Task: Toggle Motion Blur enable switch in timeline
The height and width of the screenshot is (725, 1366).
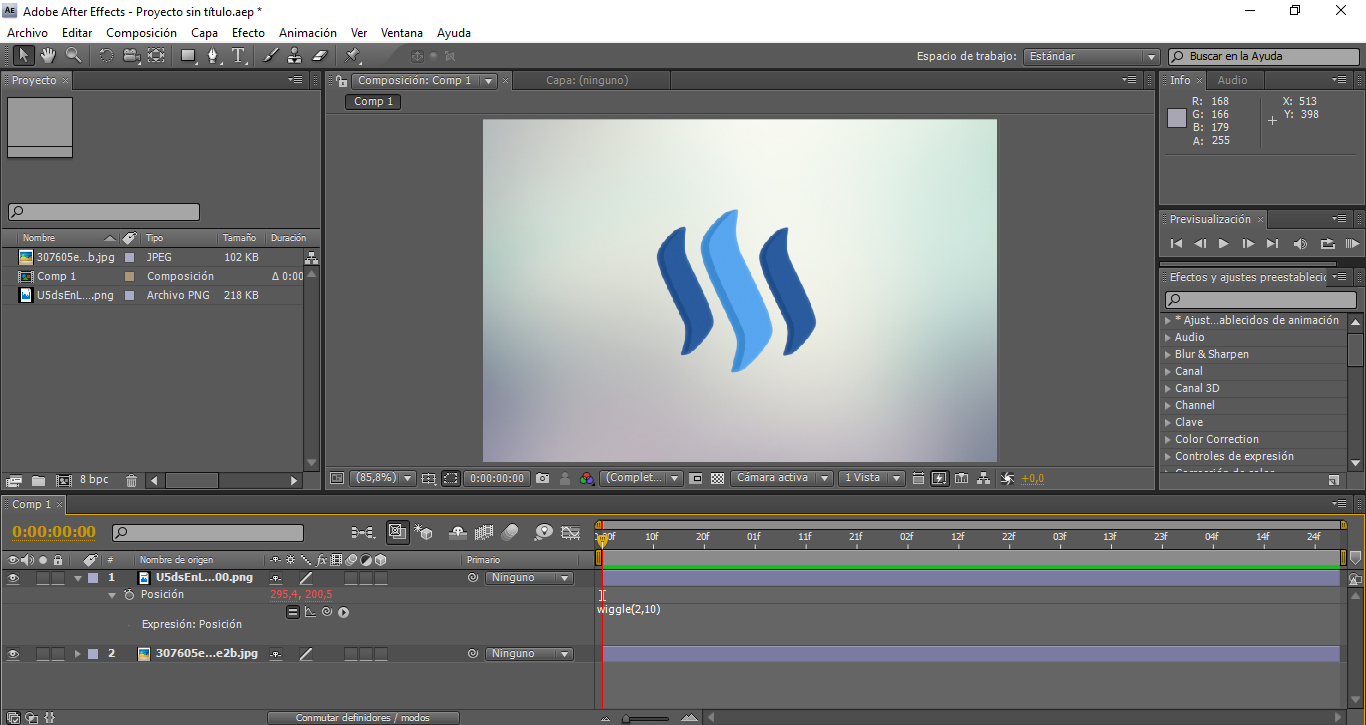Action: pos(510,532)
